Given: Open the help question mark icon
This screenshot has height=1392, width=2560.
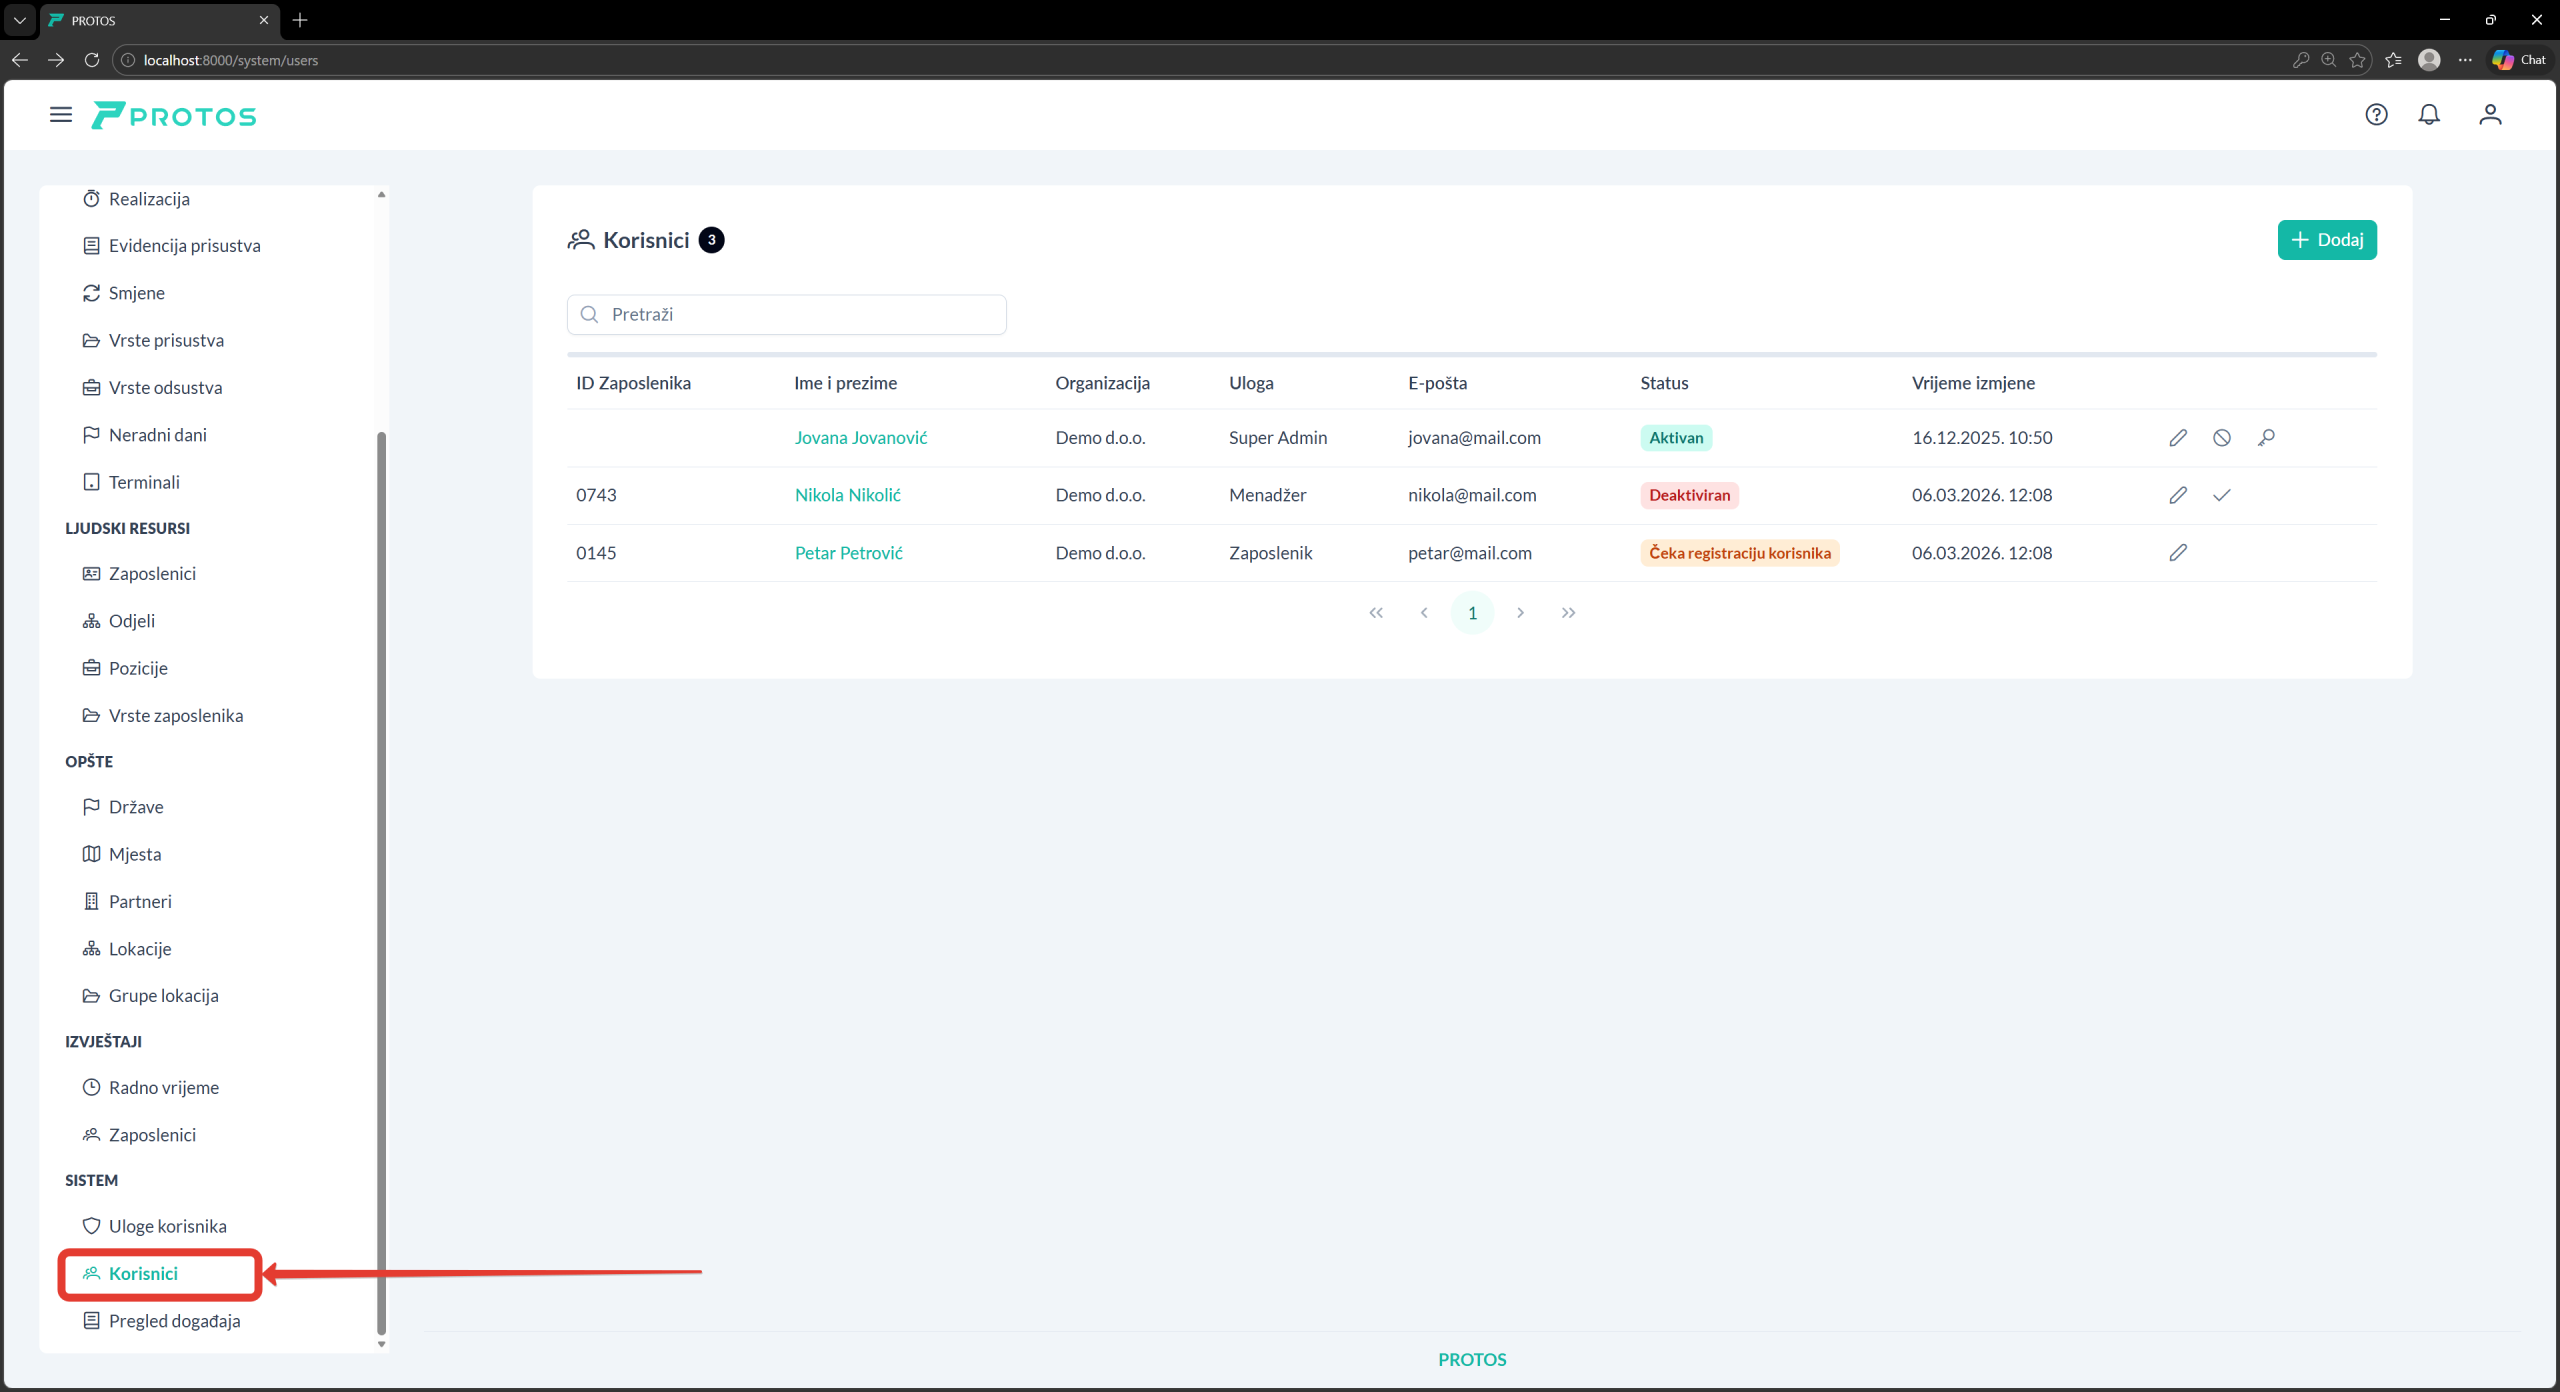Looking at the screenshot, I should coord(2376,115).
